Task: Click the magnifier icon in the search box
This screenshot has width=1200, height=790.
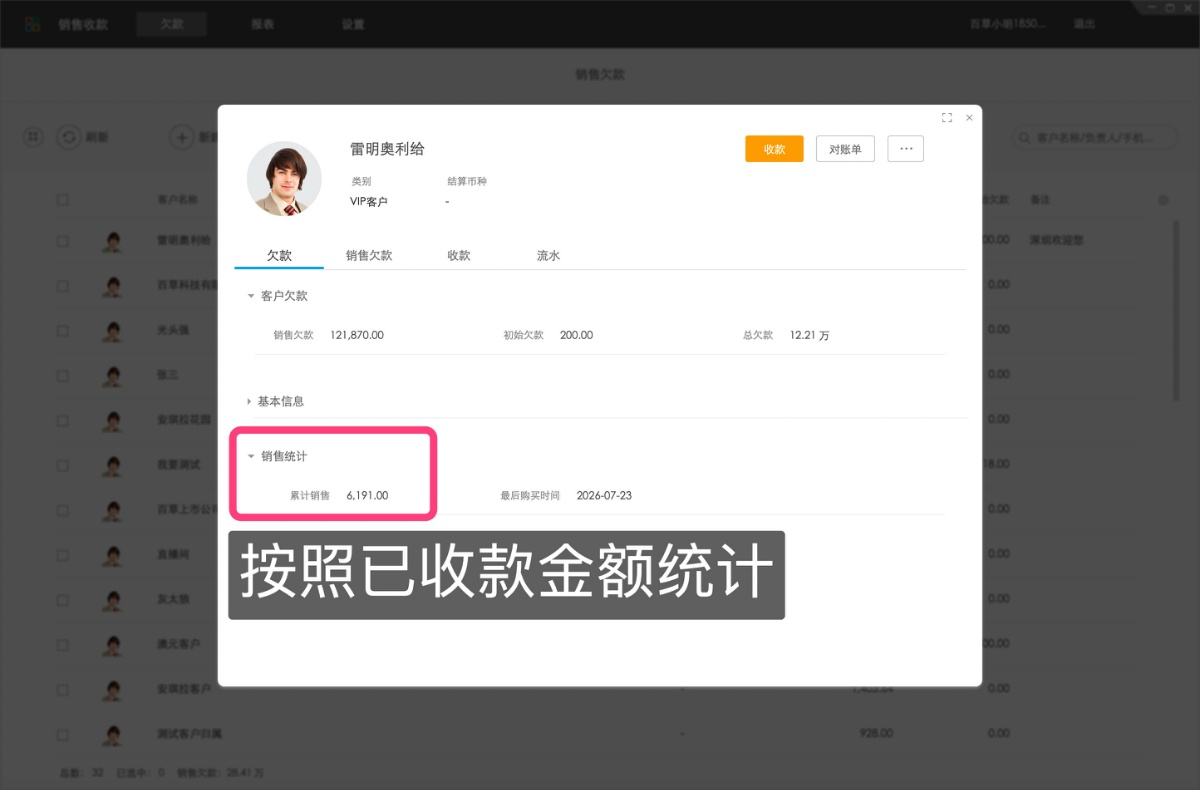Action: 1025,137
